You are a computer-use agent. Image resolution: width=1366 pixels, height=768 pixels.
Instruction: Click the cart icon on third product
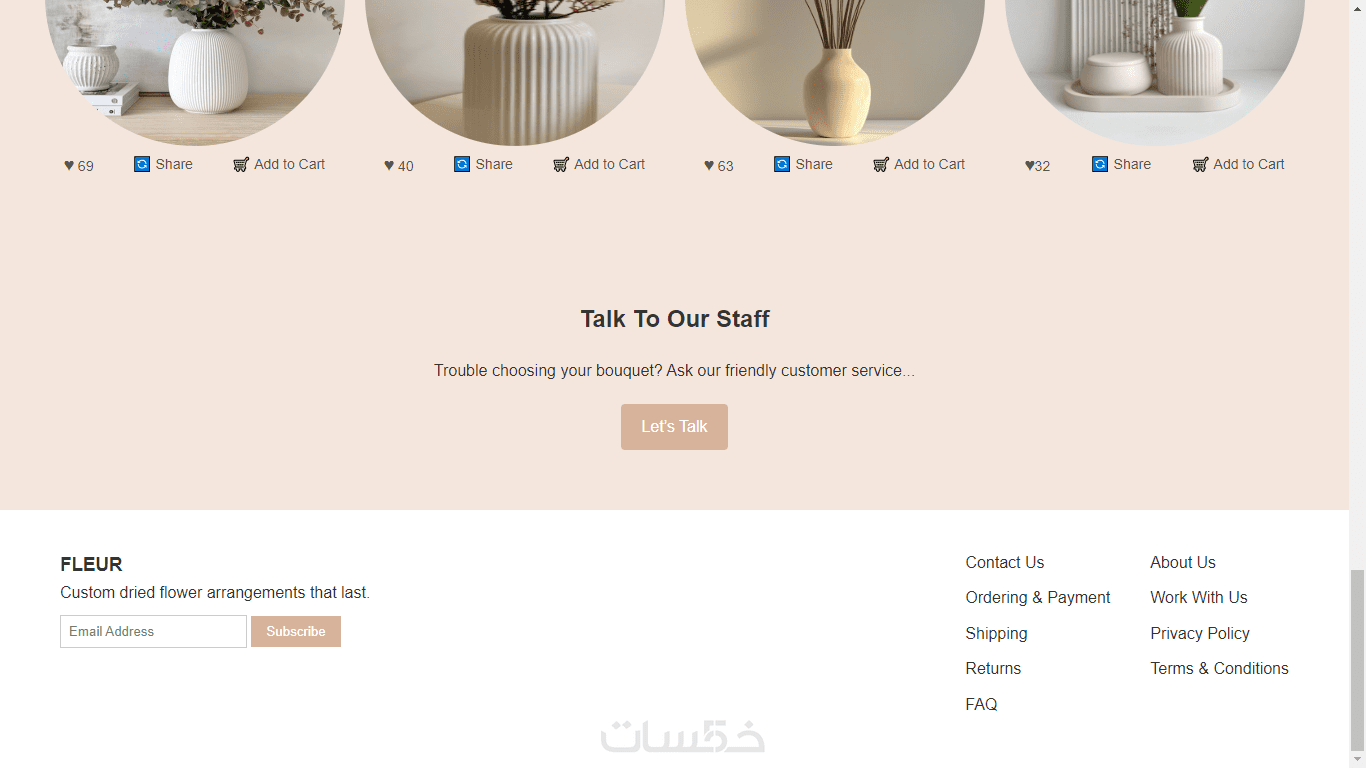tap(881, 164)
